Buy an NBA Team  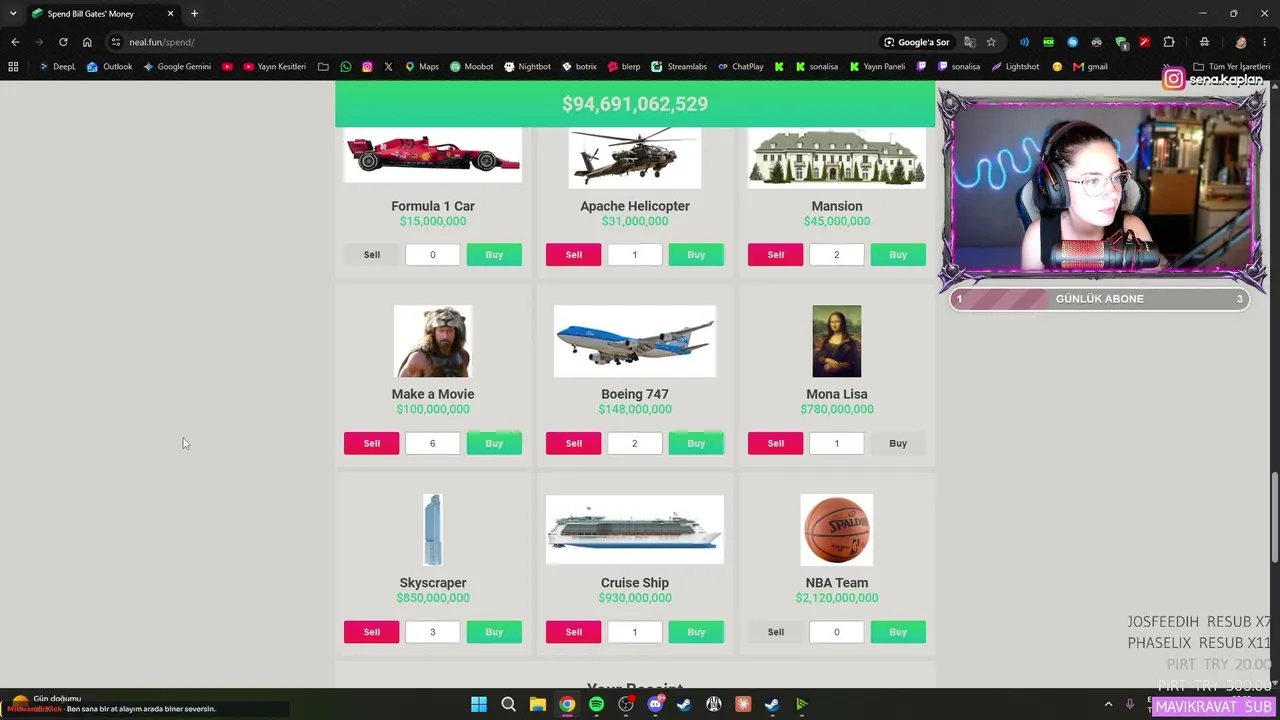[x=898, y=632]
